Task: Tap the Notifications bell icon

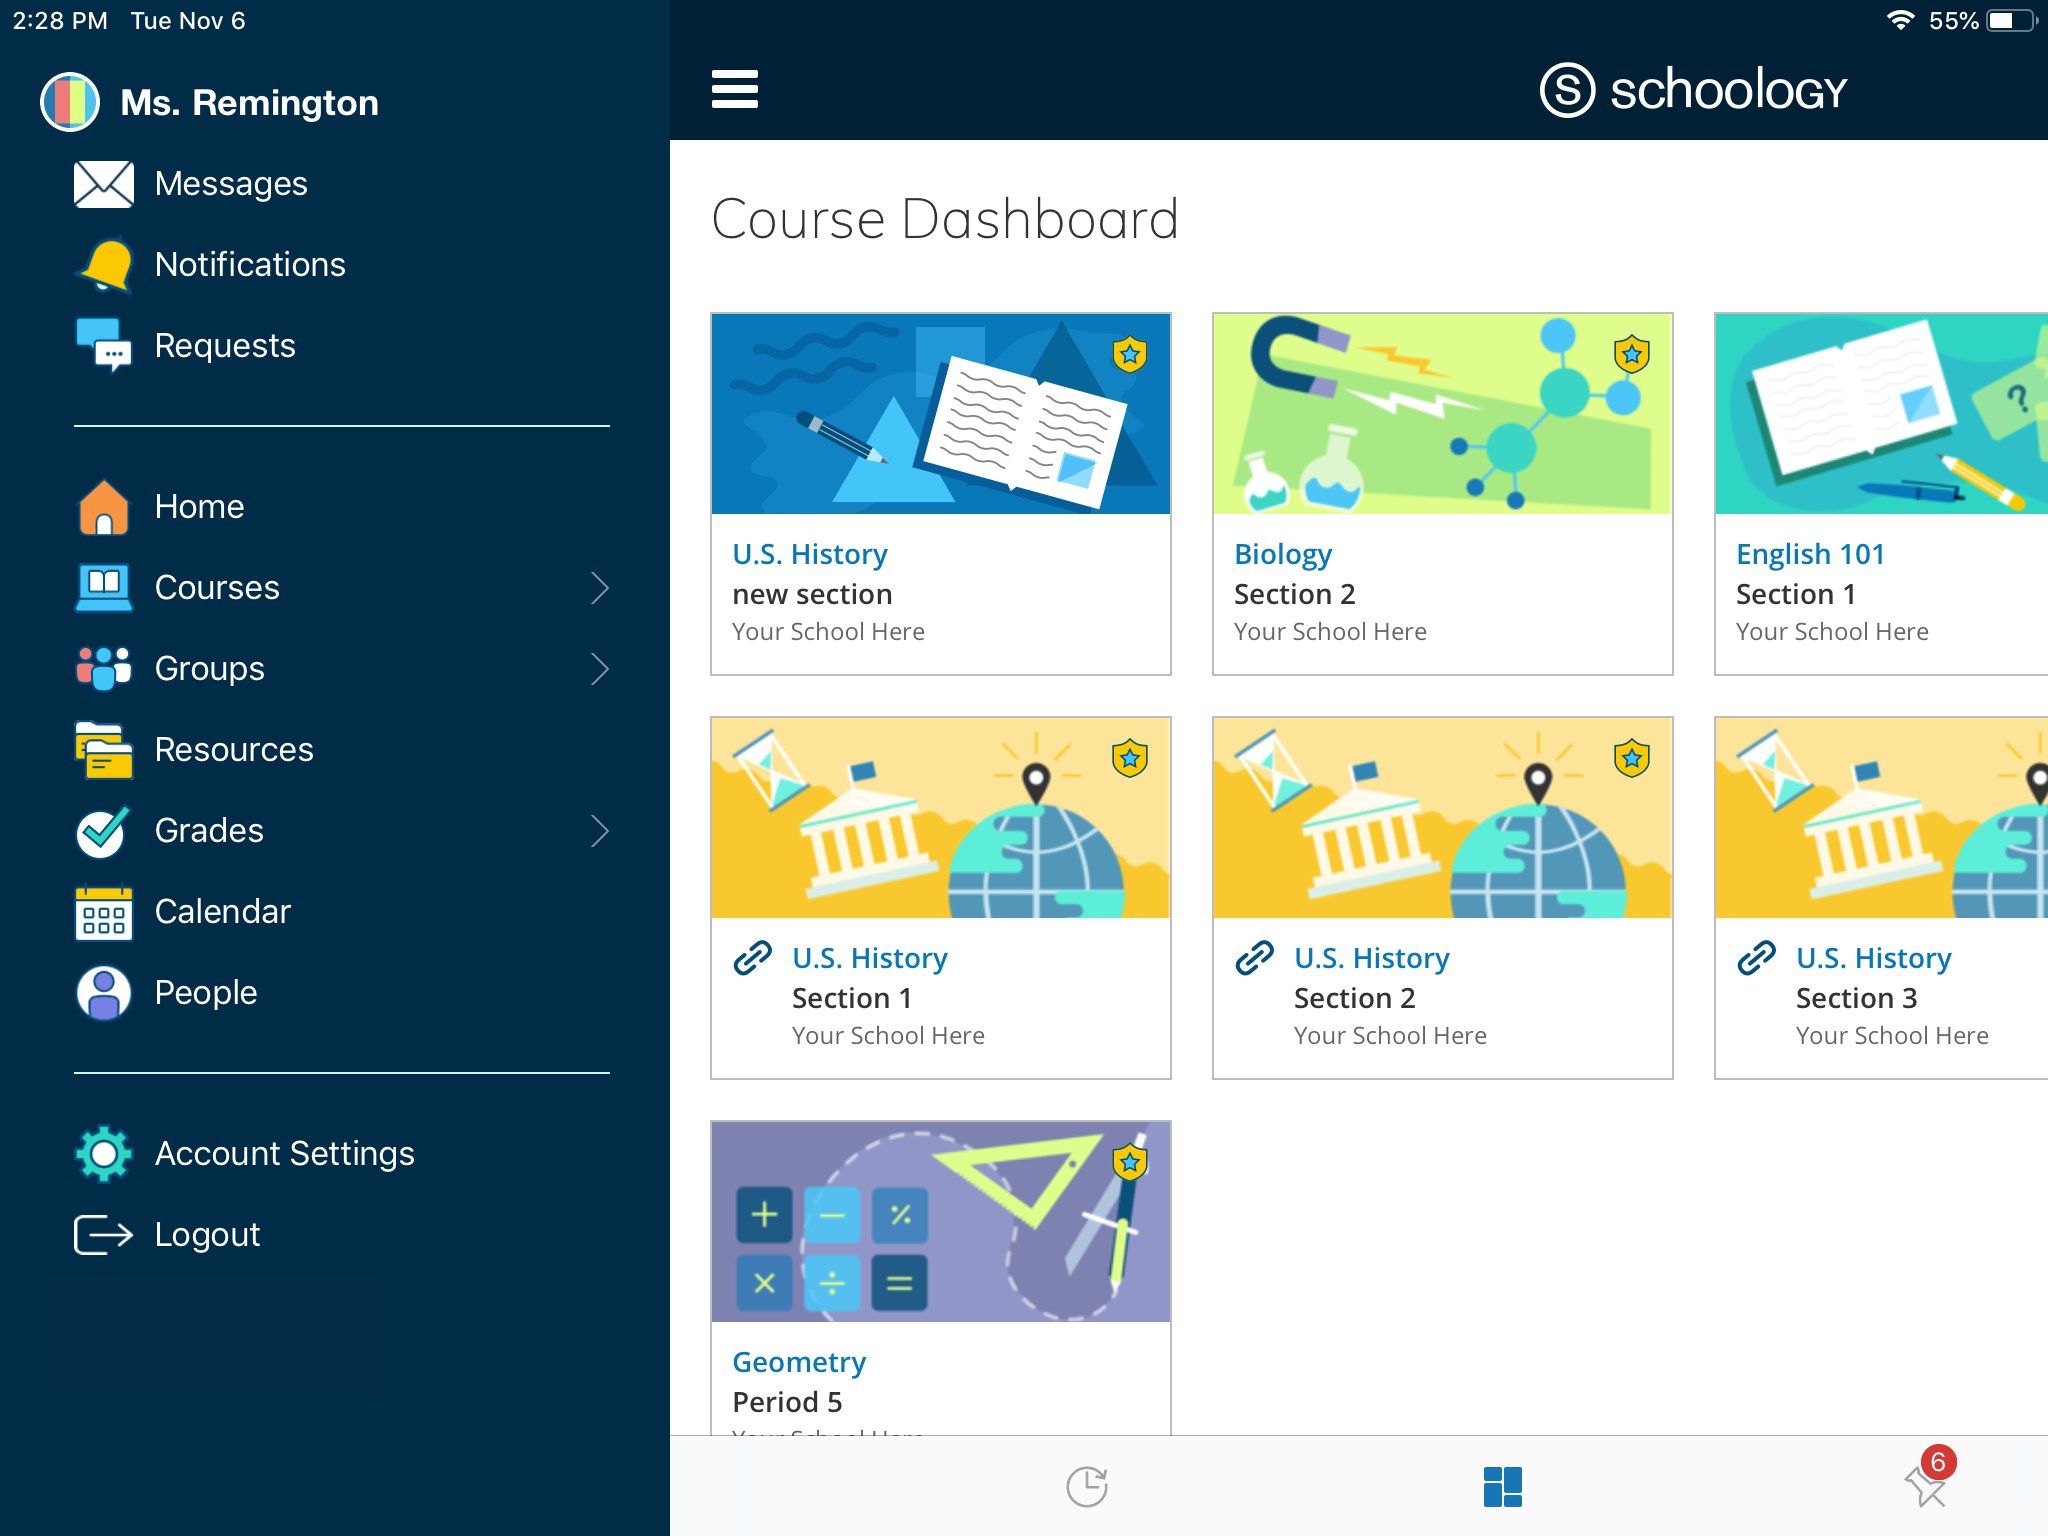Action: (x=105, y=265)
